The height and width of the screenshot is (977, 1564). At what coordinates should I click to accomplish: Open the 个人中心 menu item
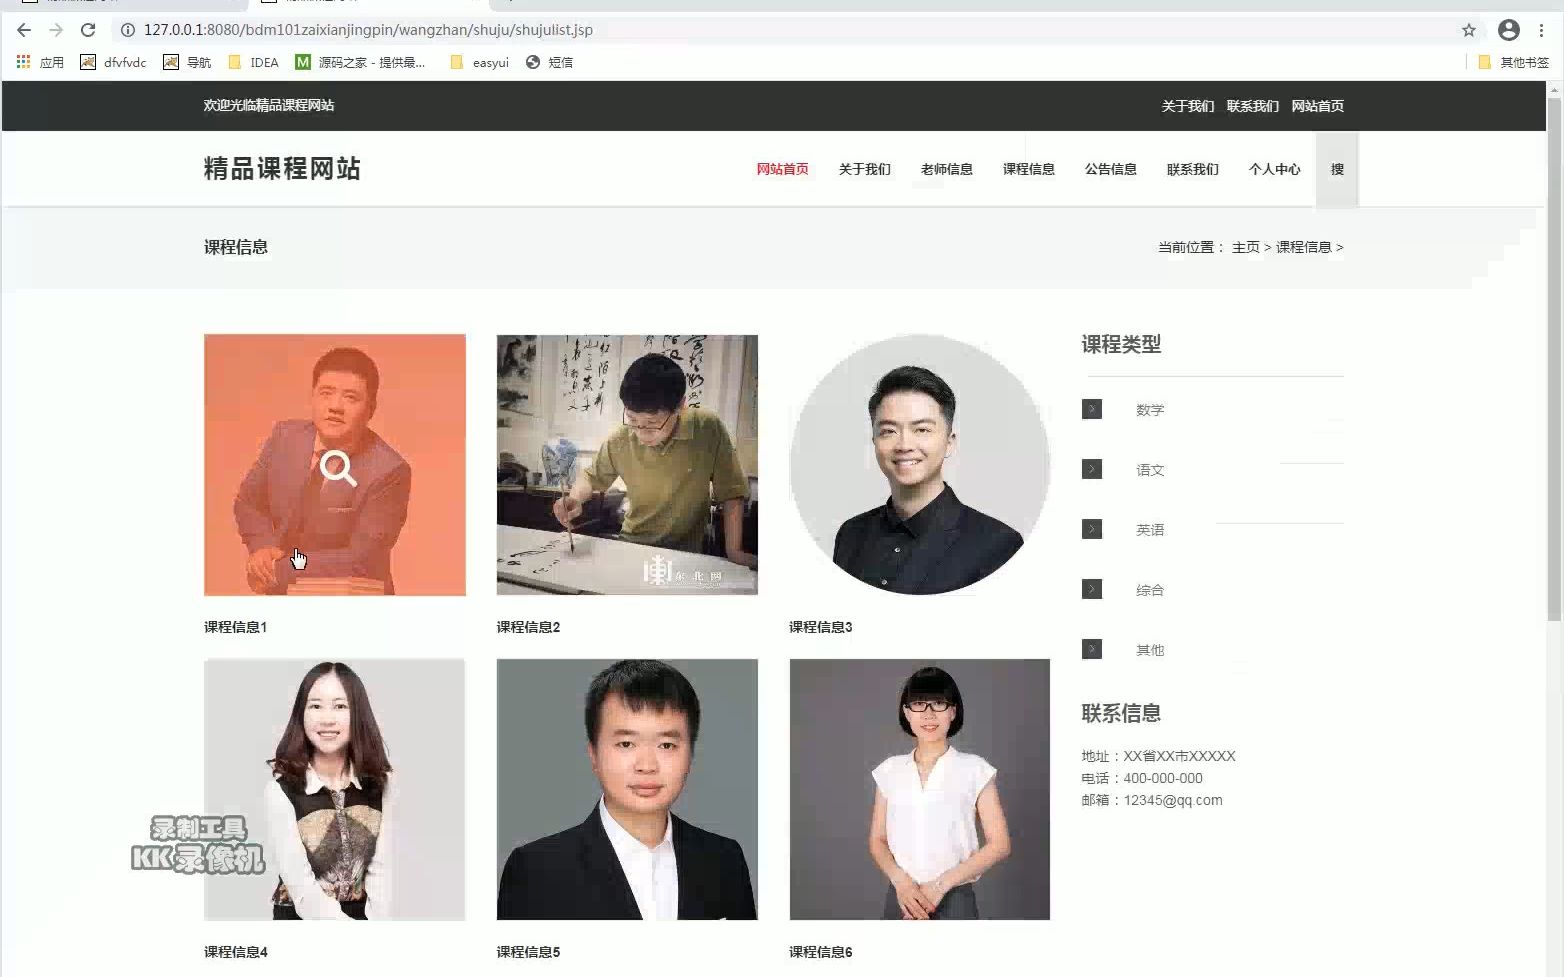[1274, 169]
